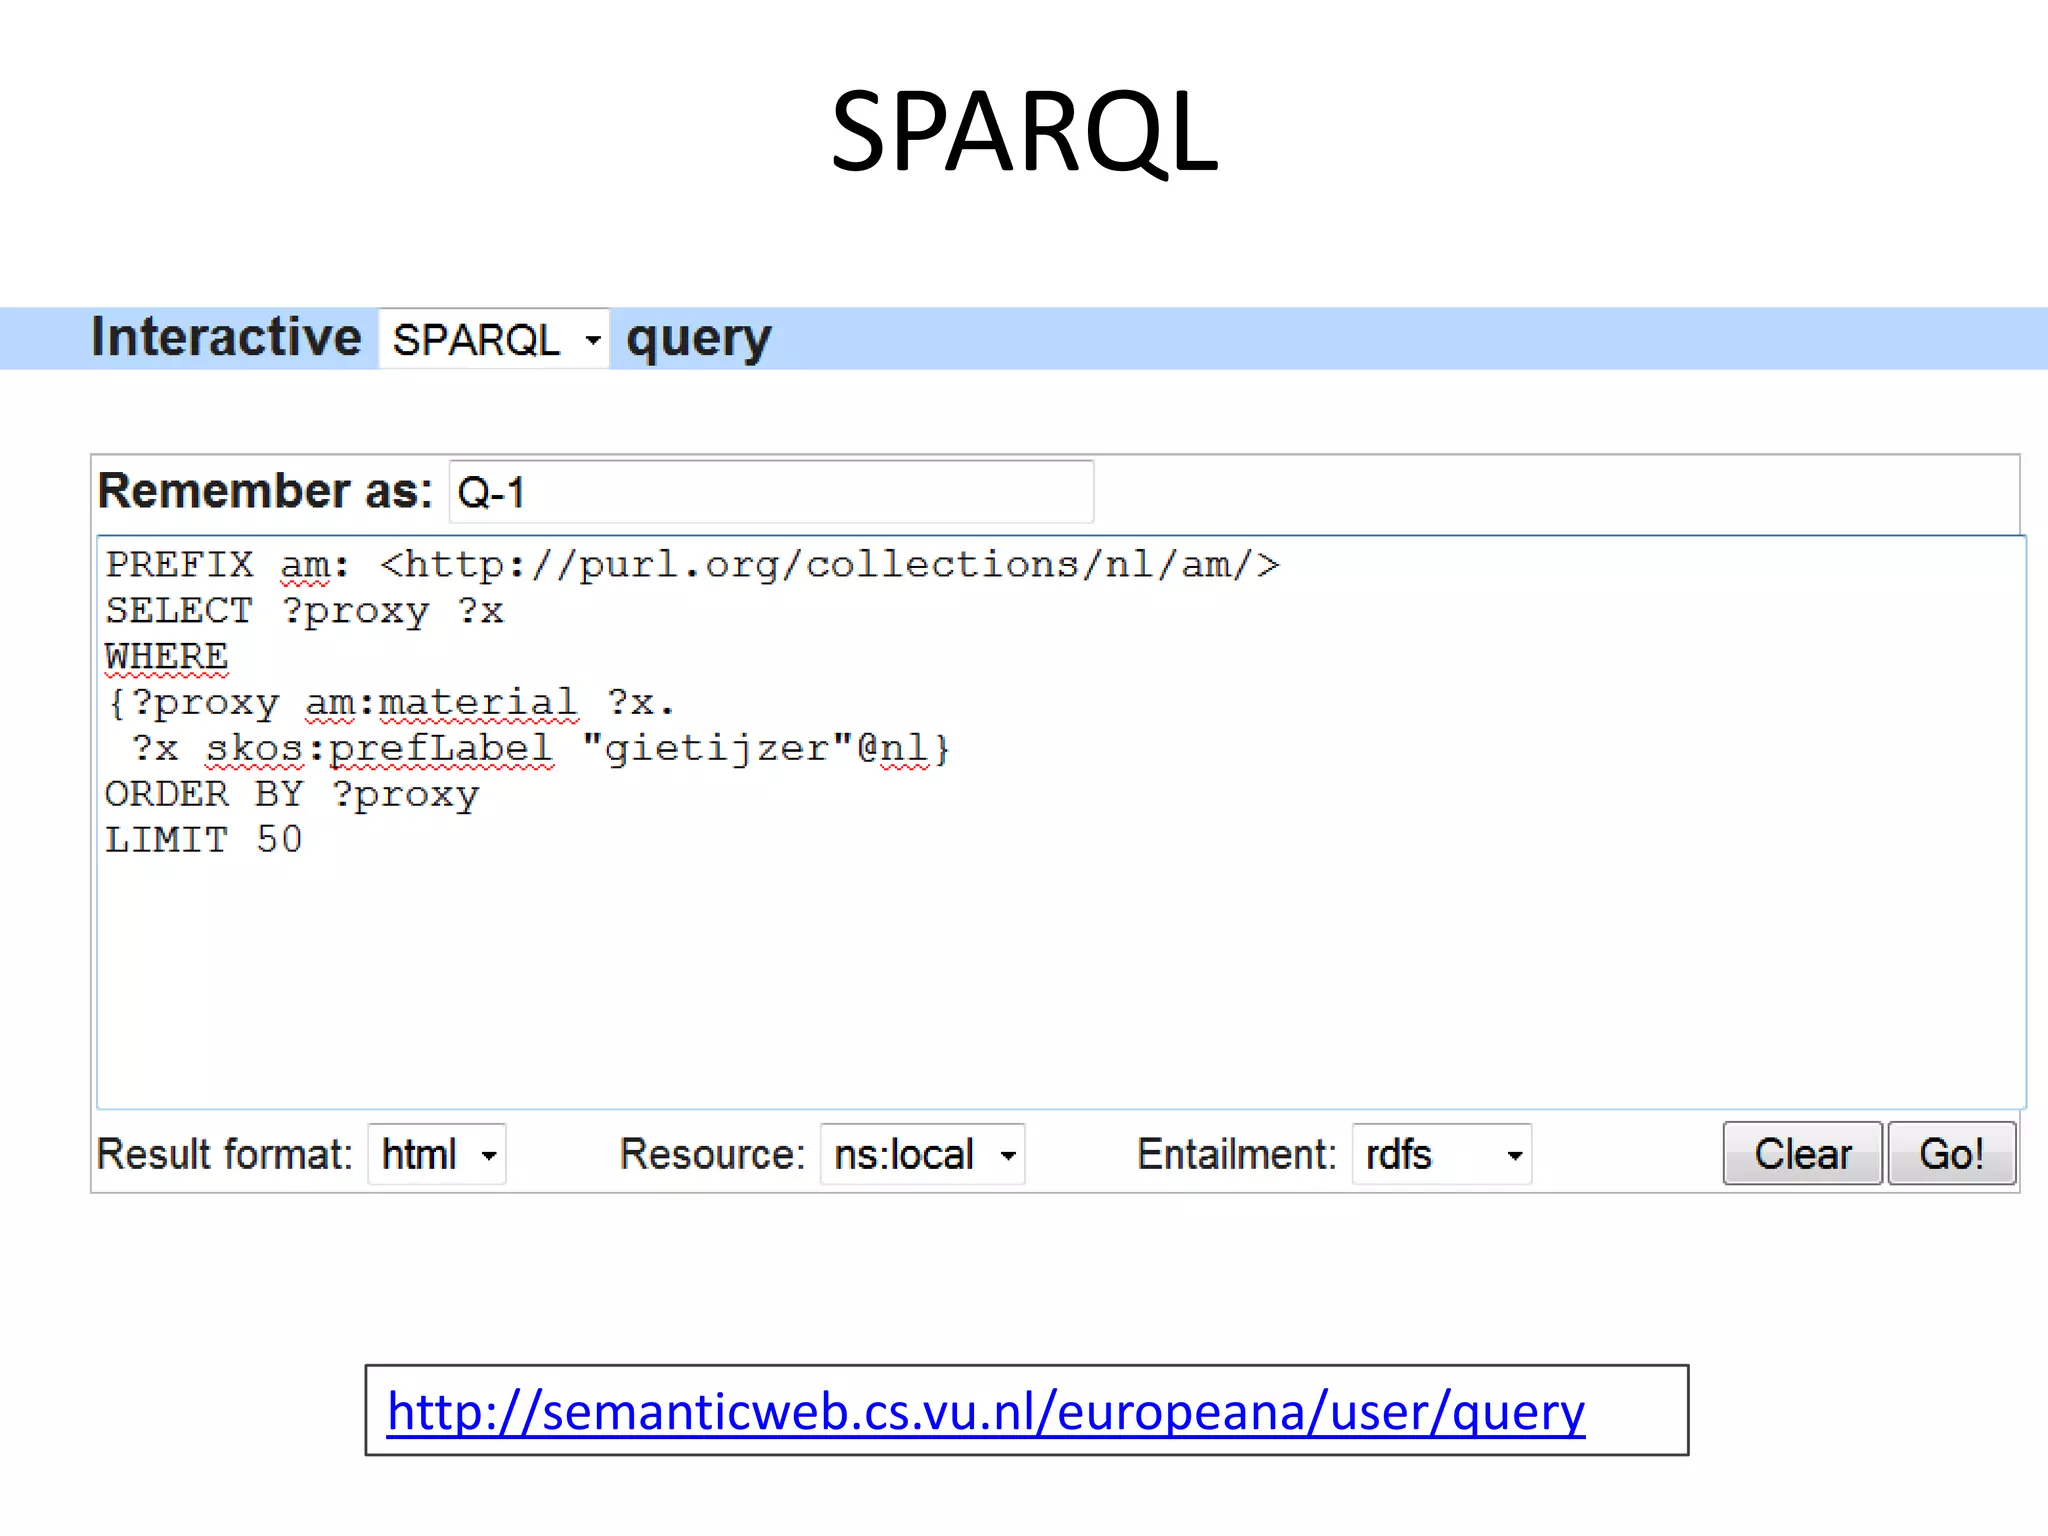Click the Result format: label
2048x1536 pixels.
point(225,1155)
